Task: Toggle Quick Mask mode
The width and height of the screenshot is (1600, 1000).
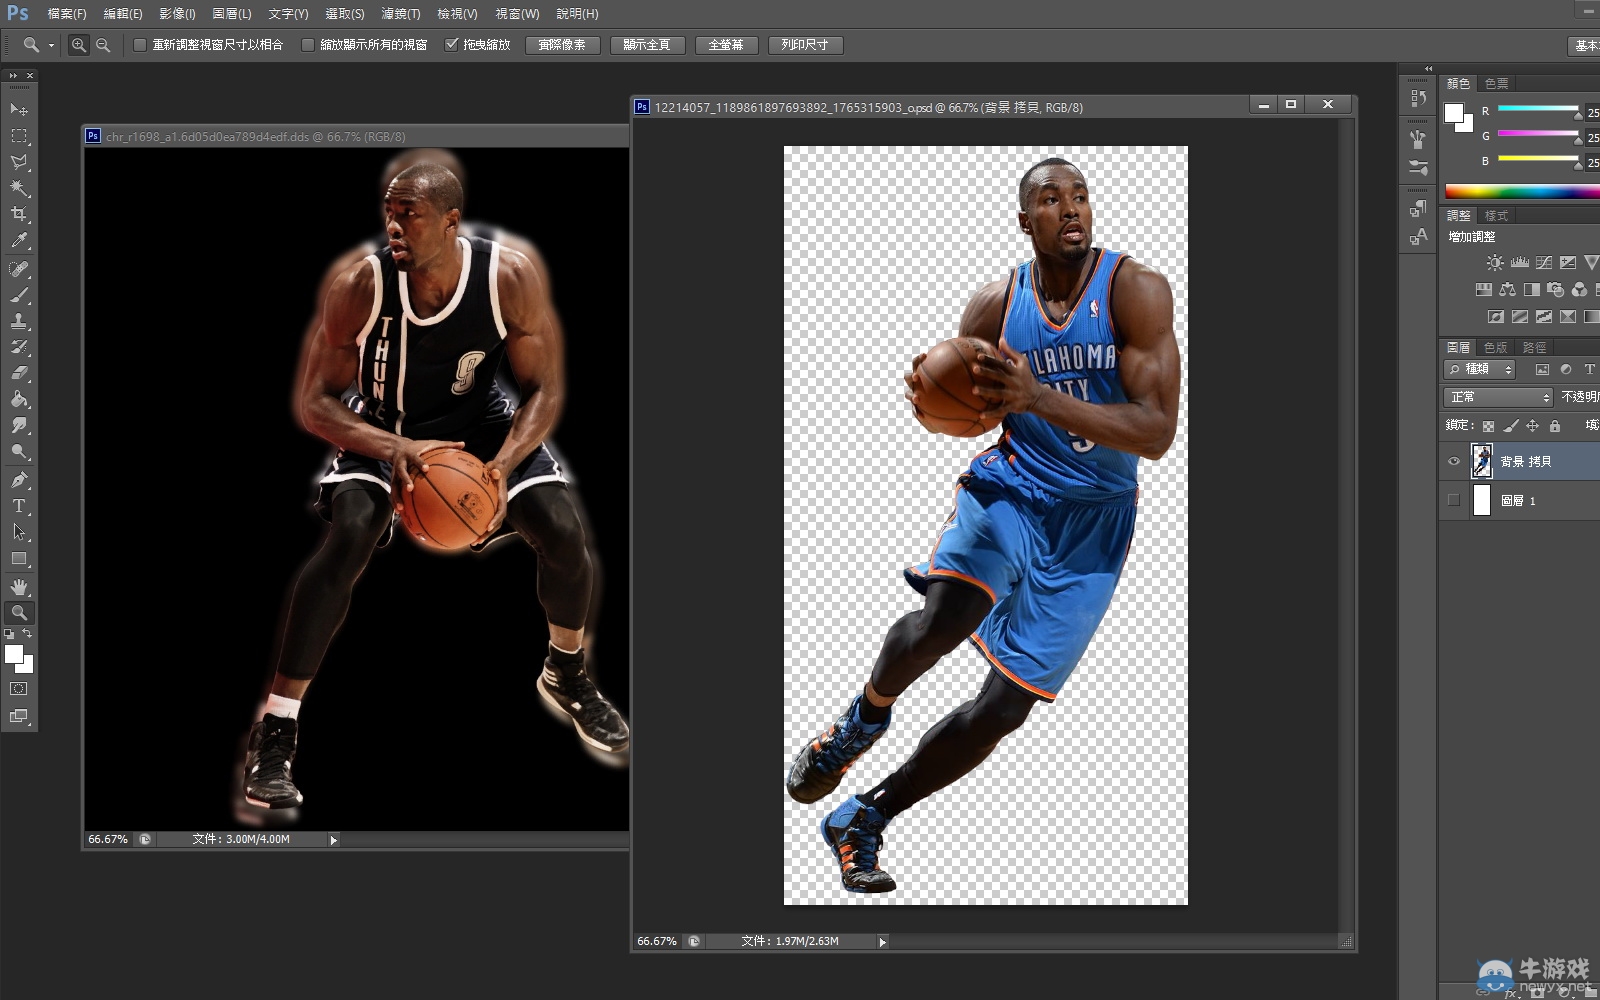Action: (19, 689)
